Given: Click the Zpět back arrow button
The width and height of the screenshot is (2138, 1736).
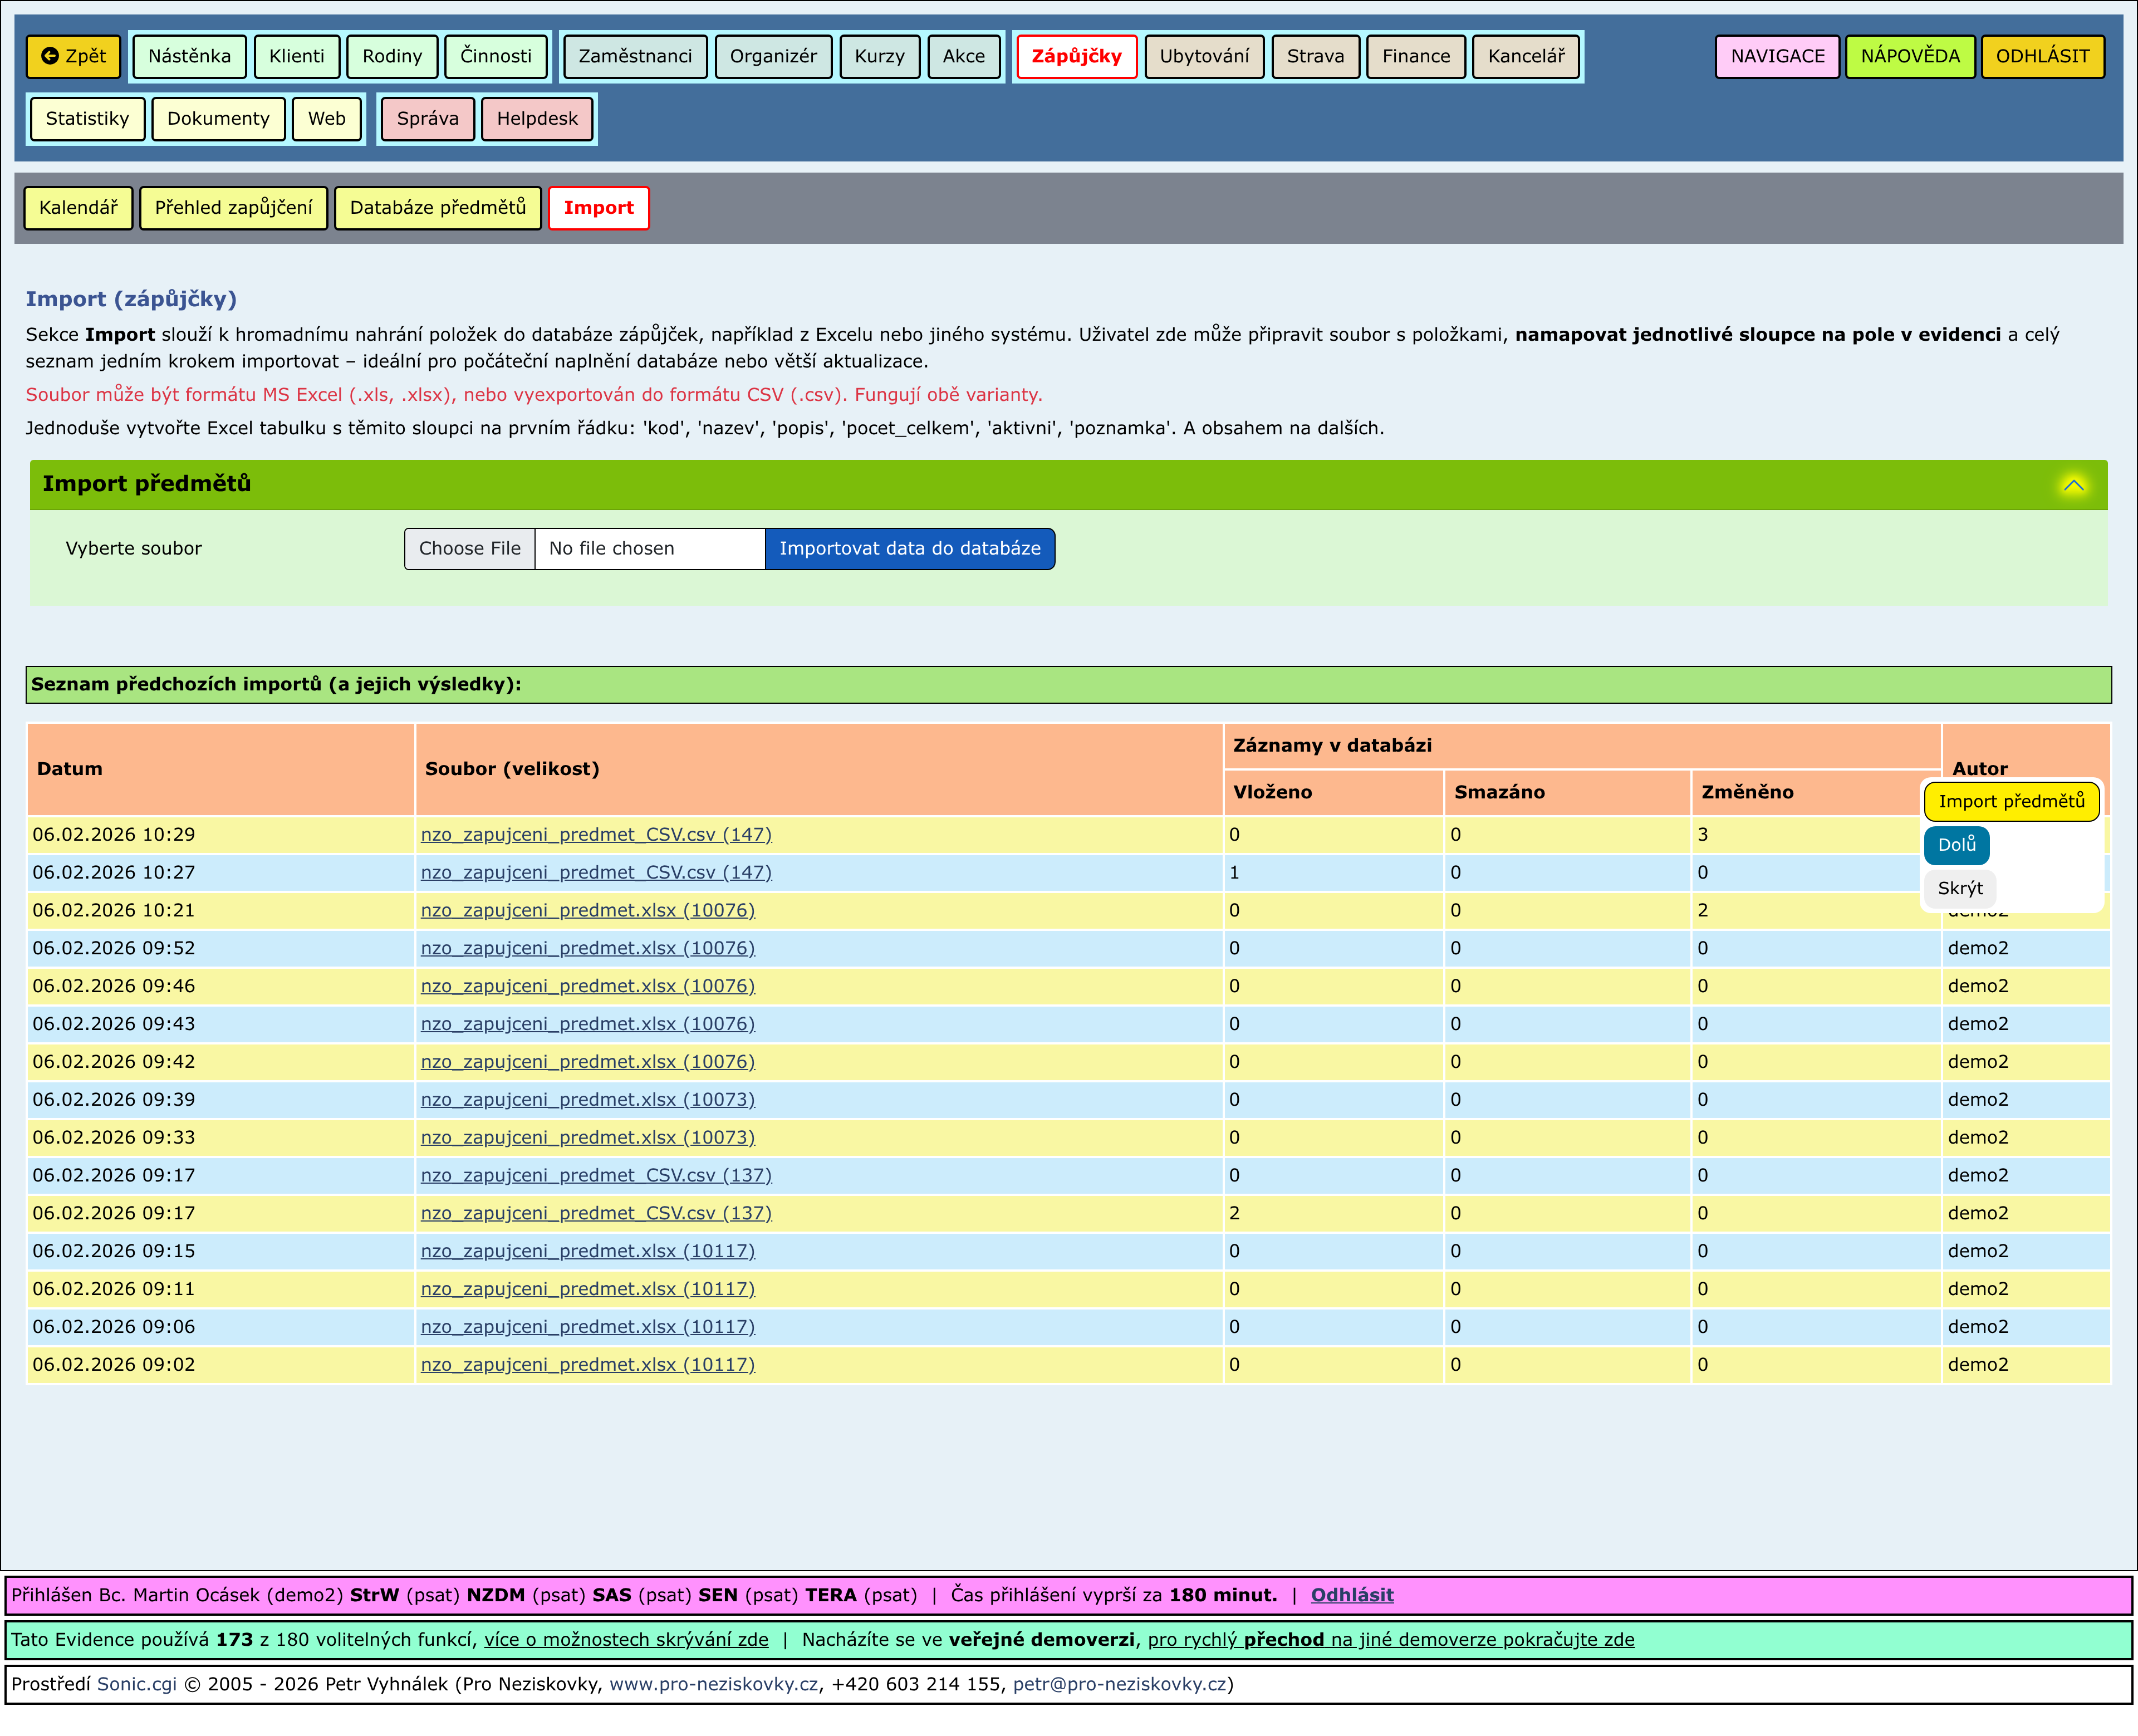Looking at the screenshot, I should click(x=73, y=56).
